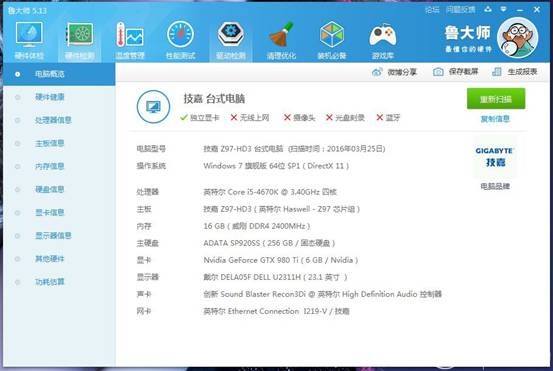Click the 鲁大师 mascot avatar
553x371 pixels.
(517, 37)
